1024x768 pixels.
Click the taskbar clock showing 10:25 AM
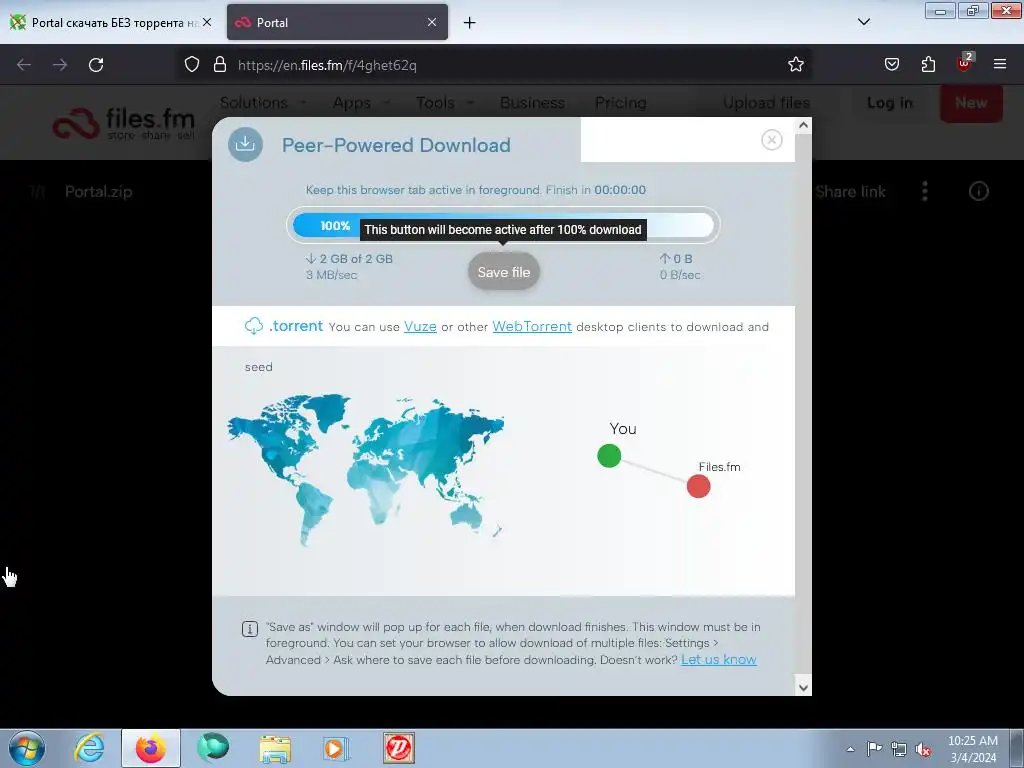point(972,749)
